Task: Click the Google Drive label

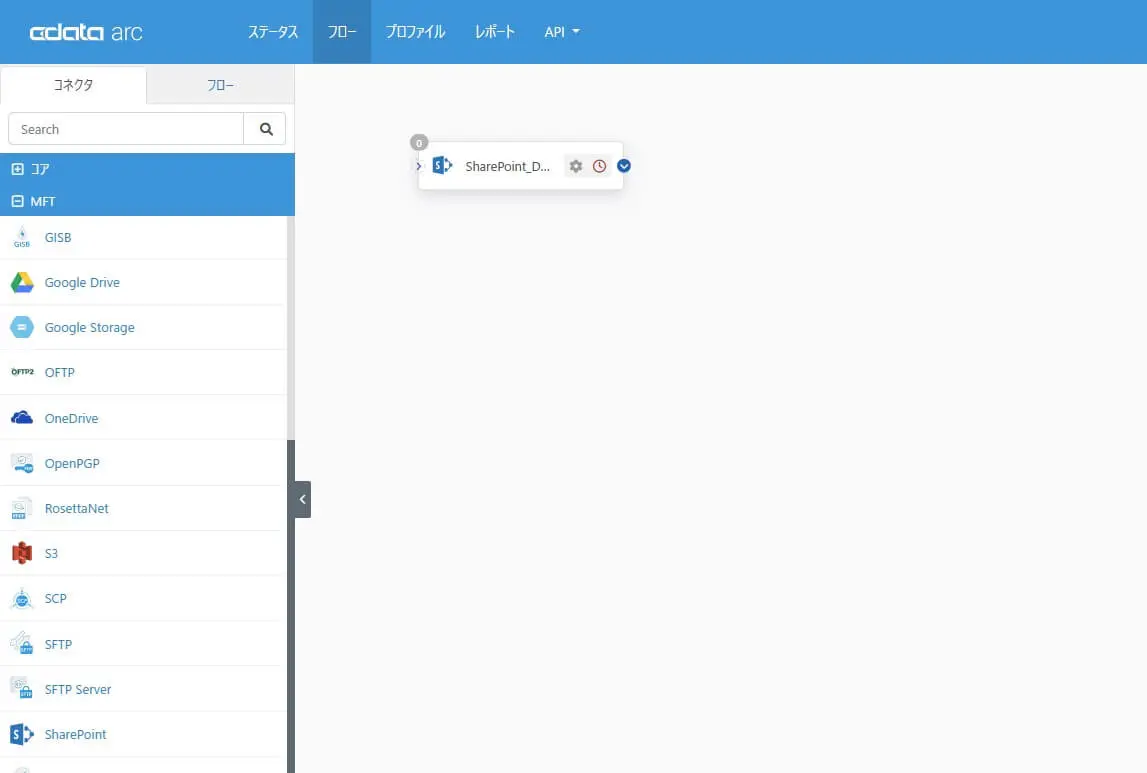Action: tap(82, 283)
